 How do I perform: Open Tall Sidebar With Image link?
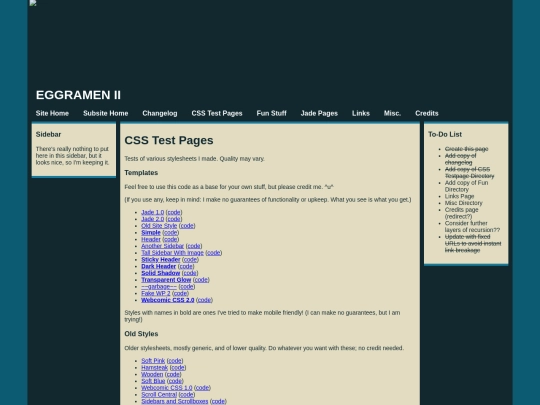pyautogui.click(x=172, y=253)
